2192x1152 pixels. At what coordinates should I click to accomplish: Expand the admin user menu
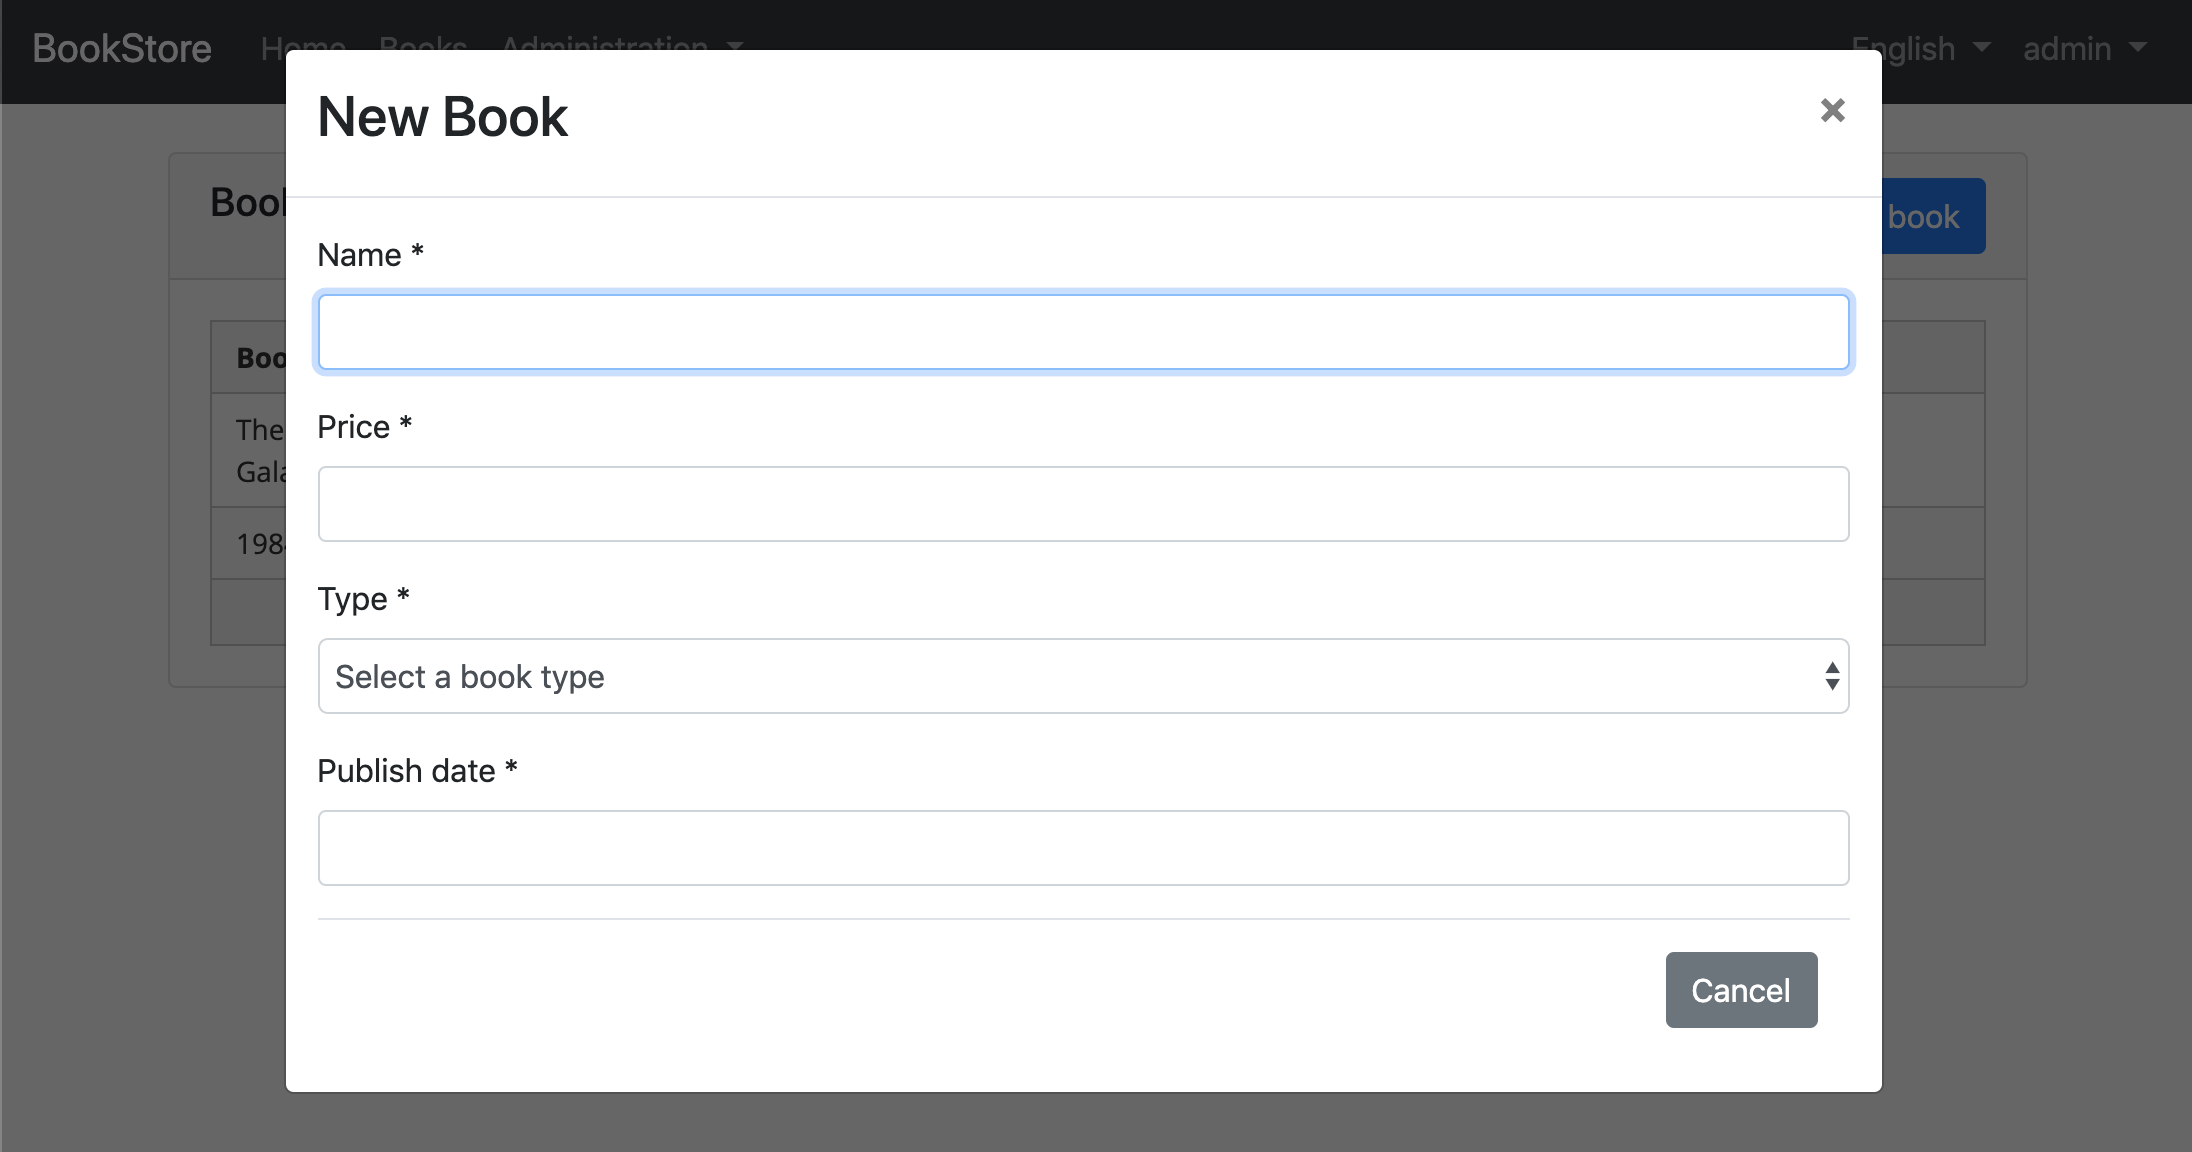click(2084, 48)
